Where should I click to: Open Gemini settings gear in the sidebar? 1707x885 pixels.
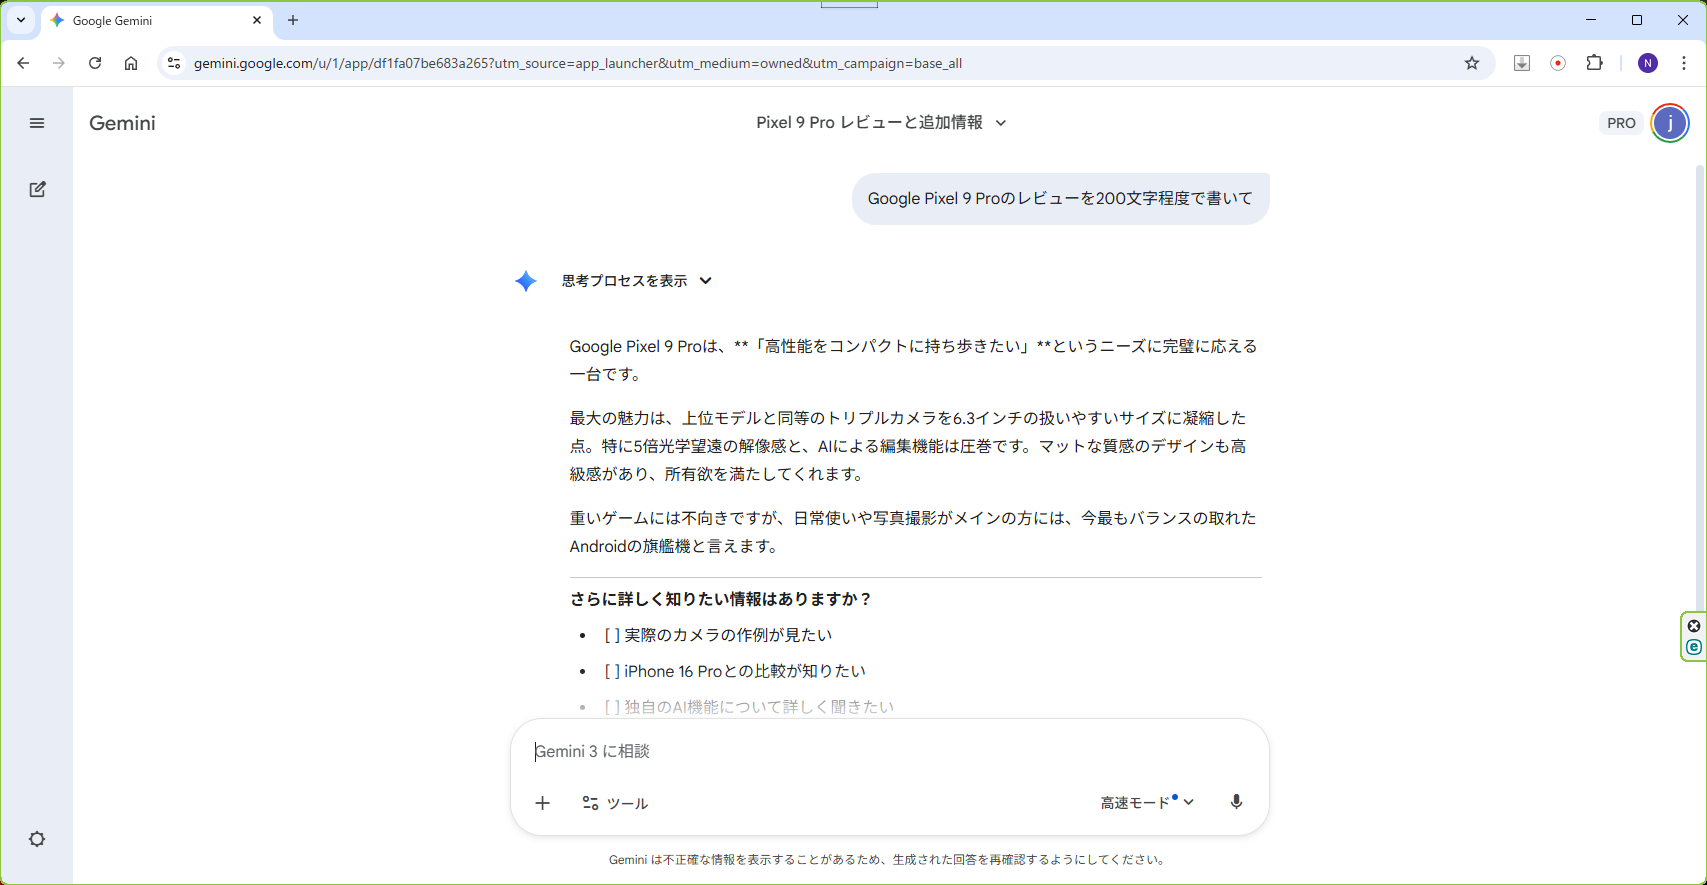point(37,839)
